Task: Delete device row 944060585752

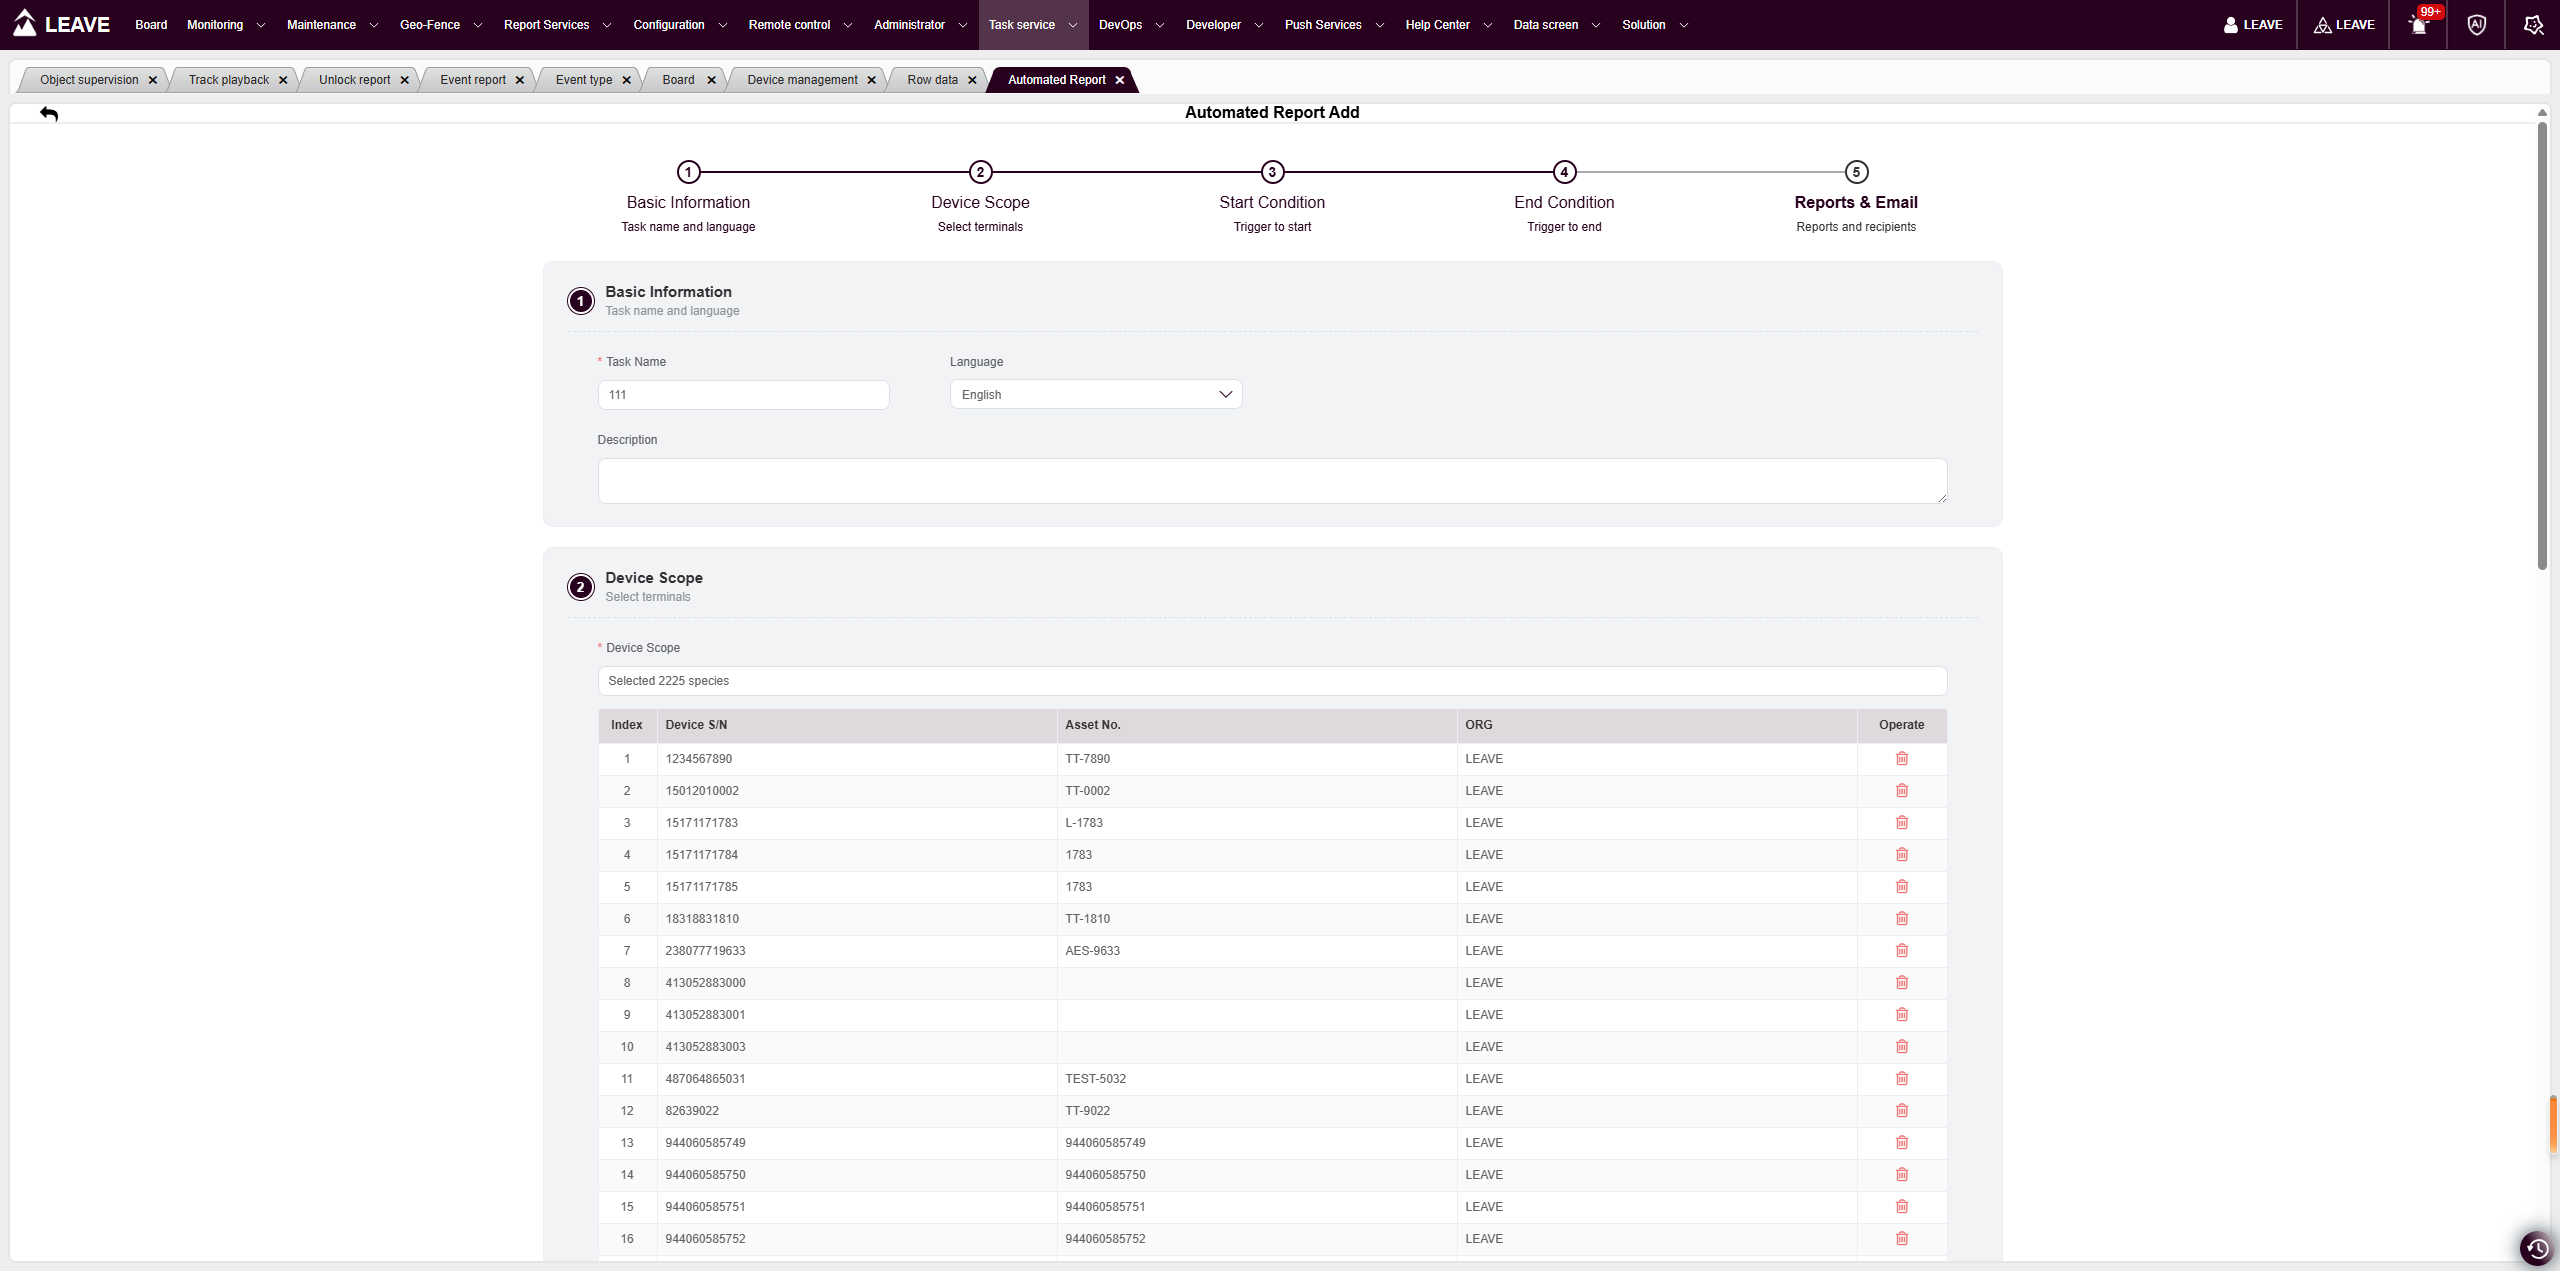Action: click(1902, 1239)
